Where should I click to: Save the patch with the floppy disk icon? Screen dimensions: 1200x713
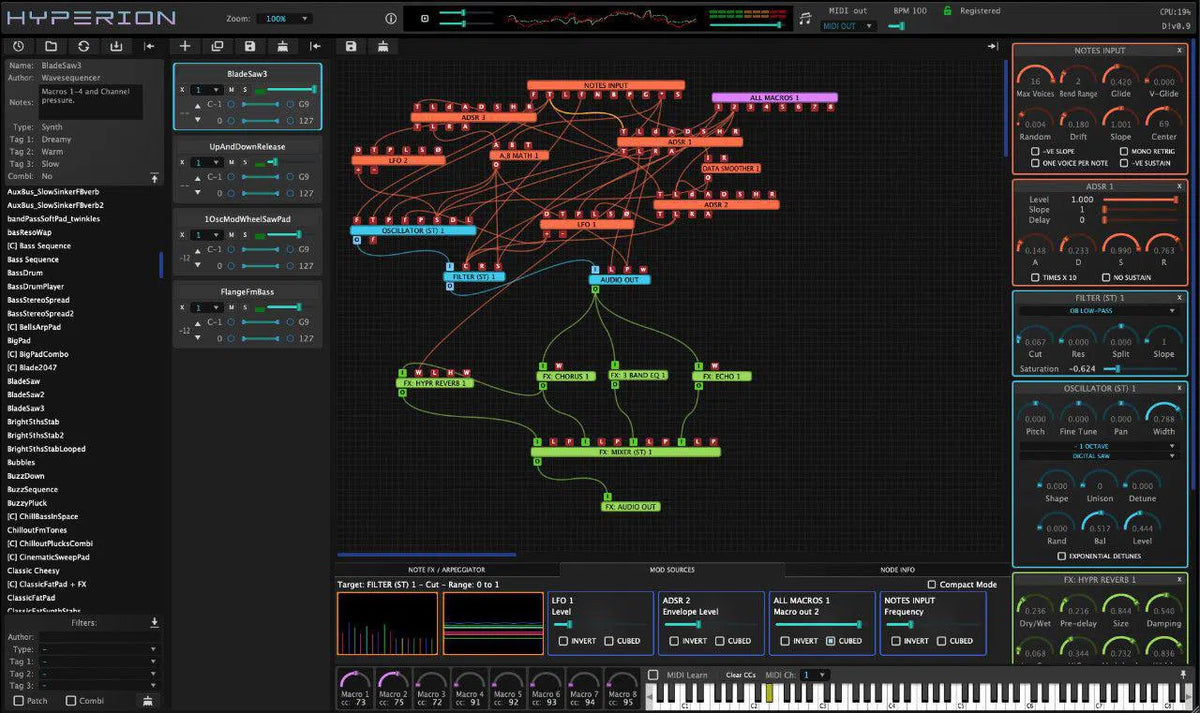click(x=249, y=46)
